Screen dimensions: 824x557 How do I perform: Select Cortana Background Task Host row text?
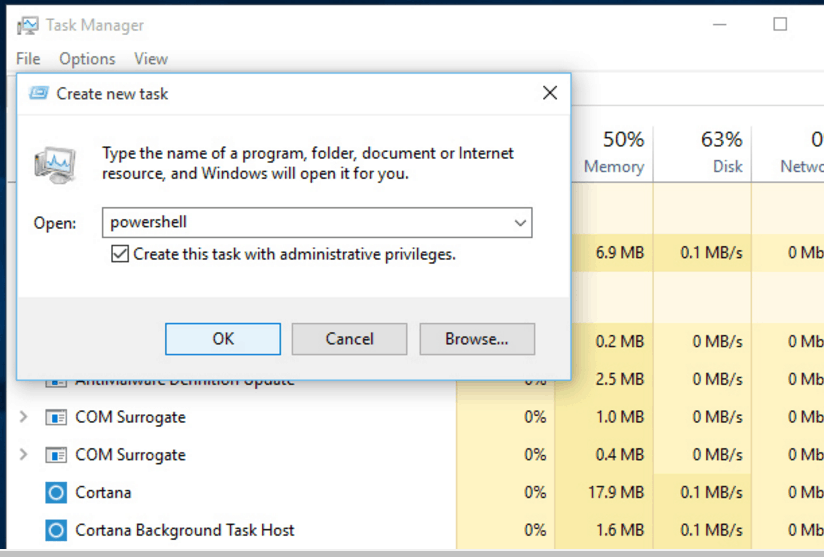coord(184,531)
